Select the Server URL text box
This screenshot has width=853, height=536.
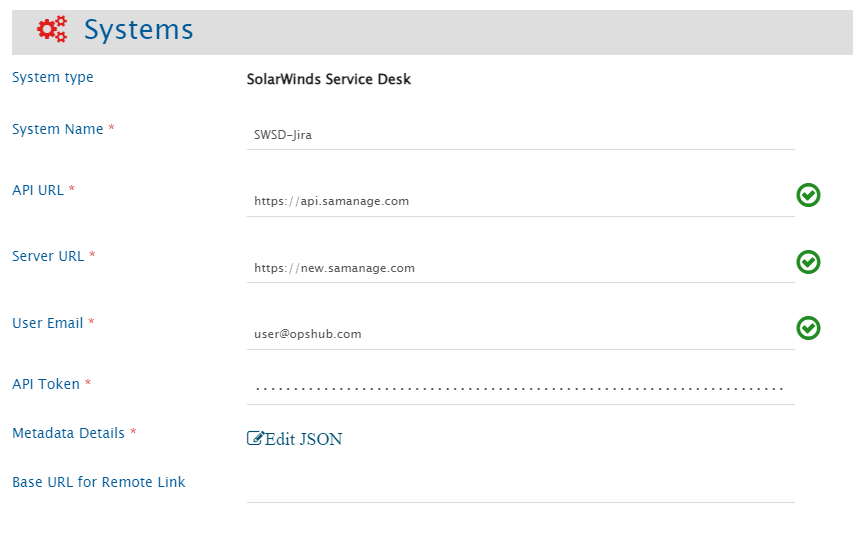tap(520, 268)
